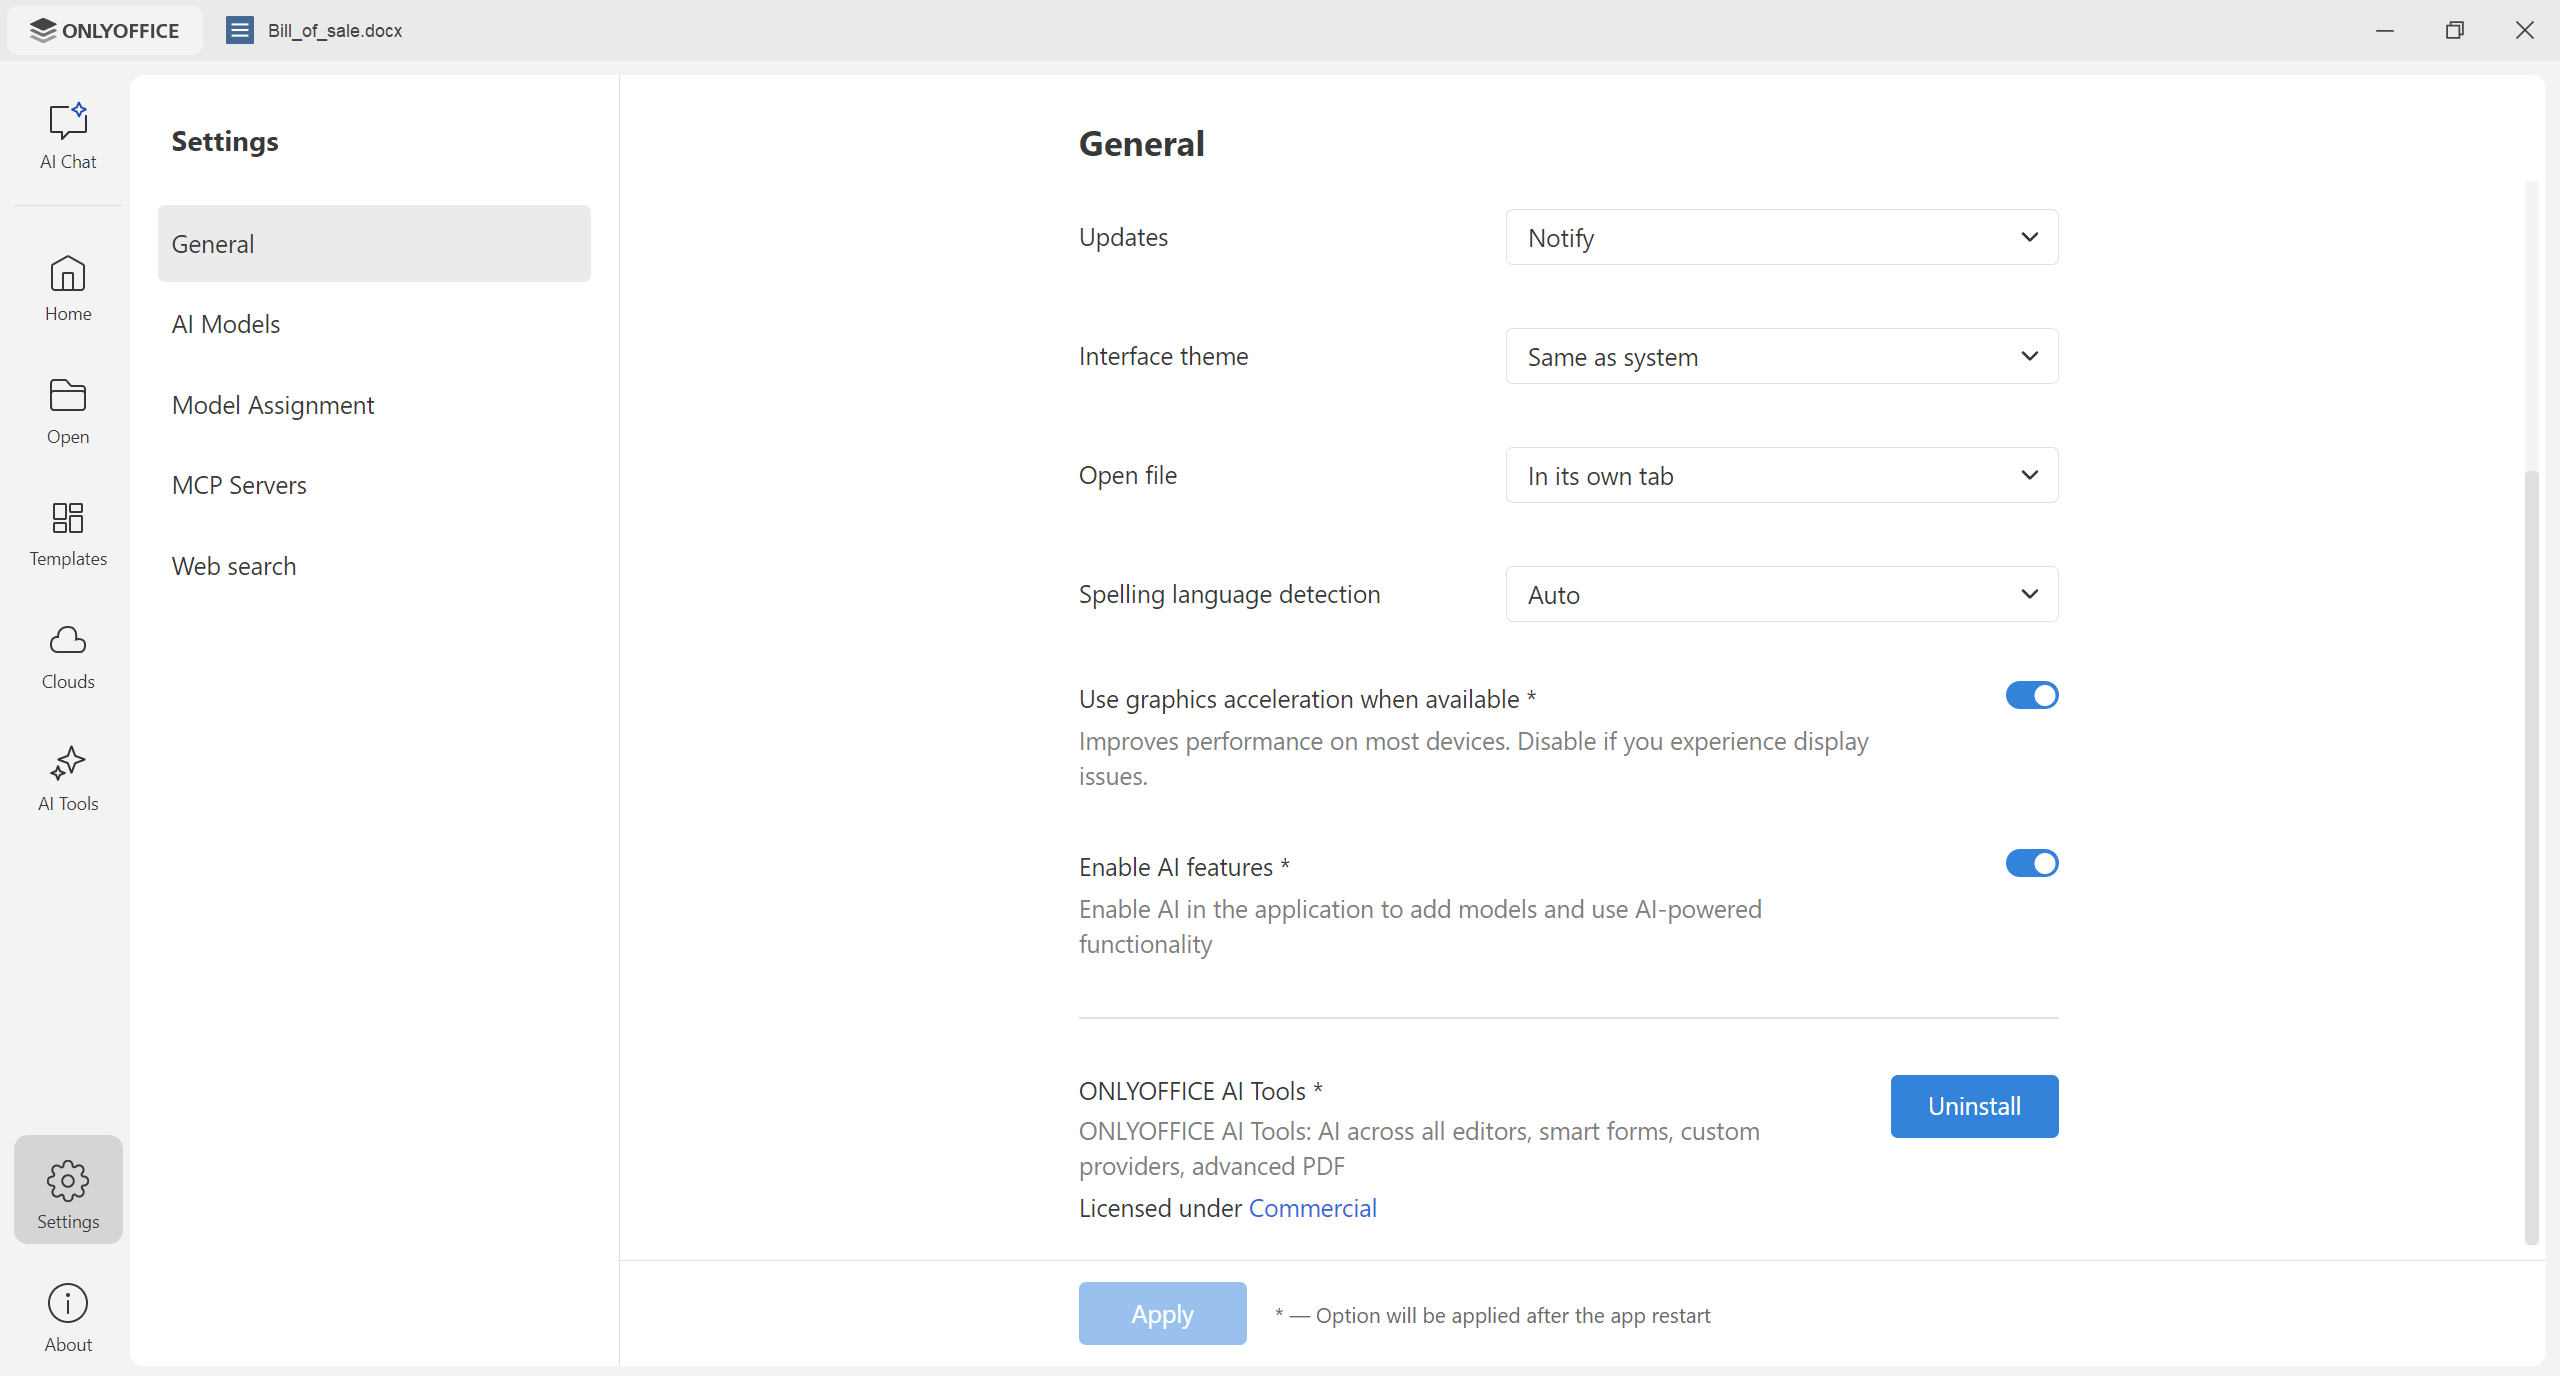Click the Apply button
Screen dimensions: 2560x1376
(x=1162, y=1314)
